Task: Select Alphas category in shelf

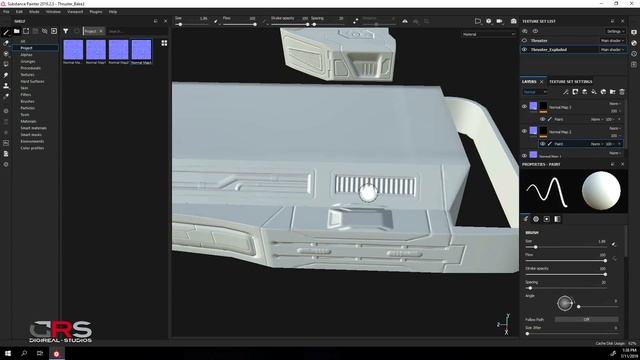Action: tap(27, 55)
